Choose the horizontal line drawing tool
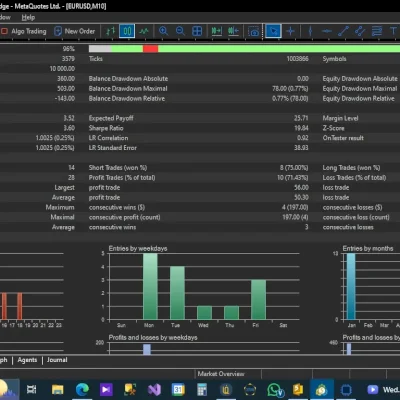The image size is (400, 400). (327, 31)
